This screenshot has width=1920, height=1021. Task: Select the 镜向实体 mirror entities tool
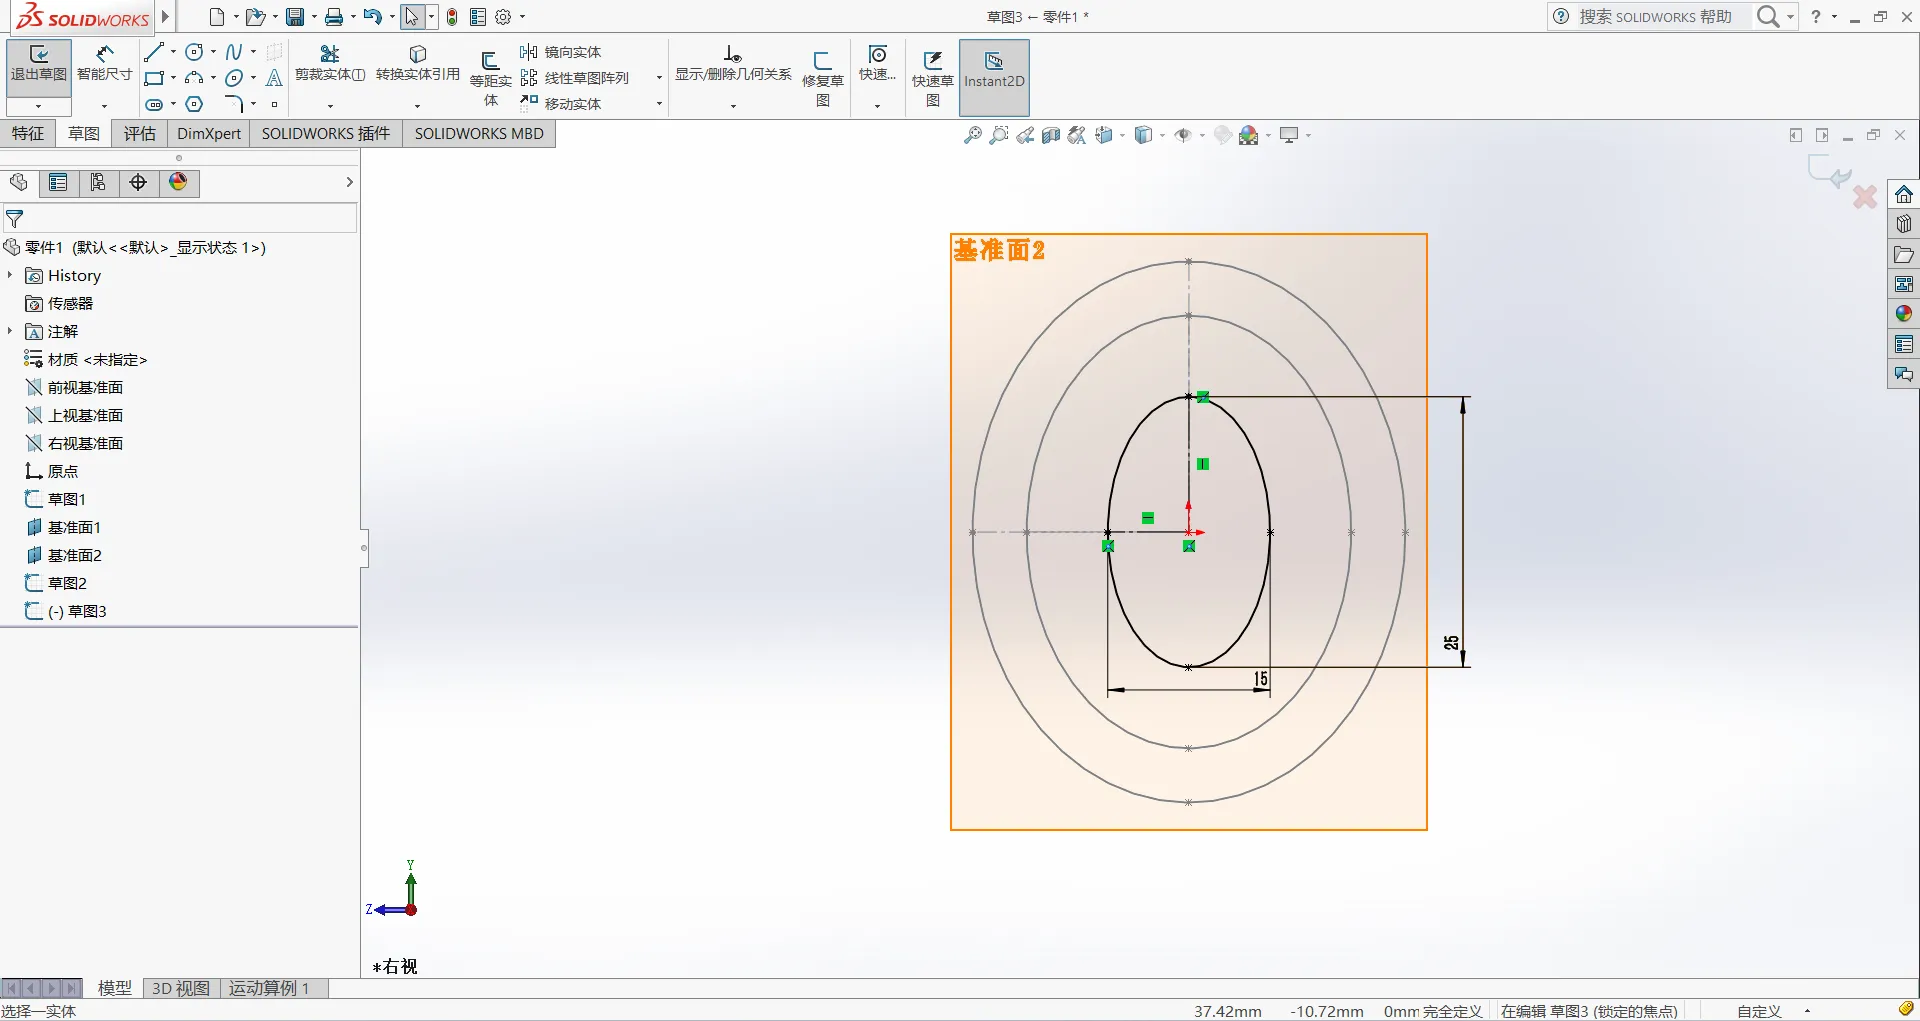(x=561, y=52)
